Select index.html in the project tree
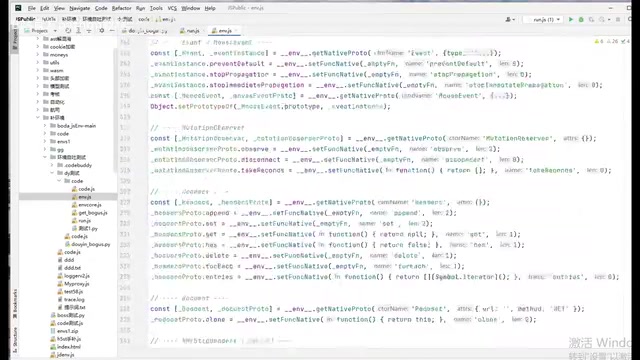The image size is (640, 360). (x=65, y=347)
